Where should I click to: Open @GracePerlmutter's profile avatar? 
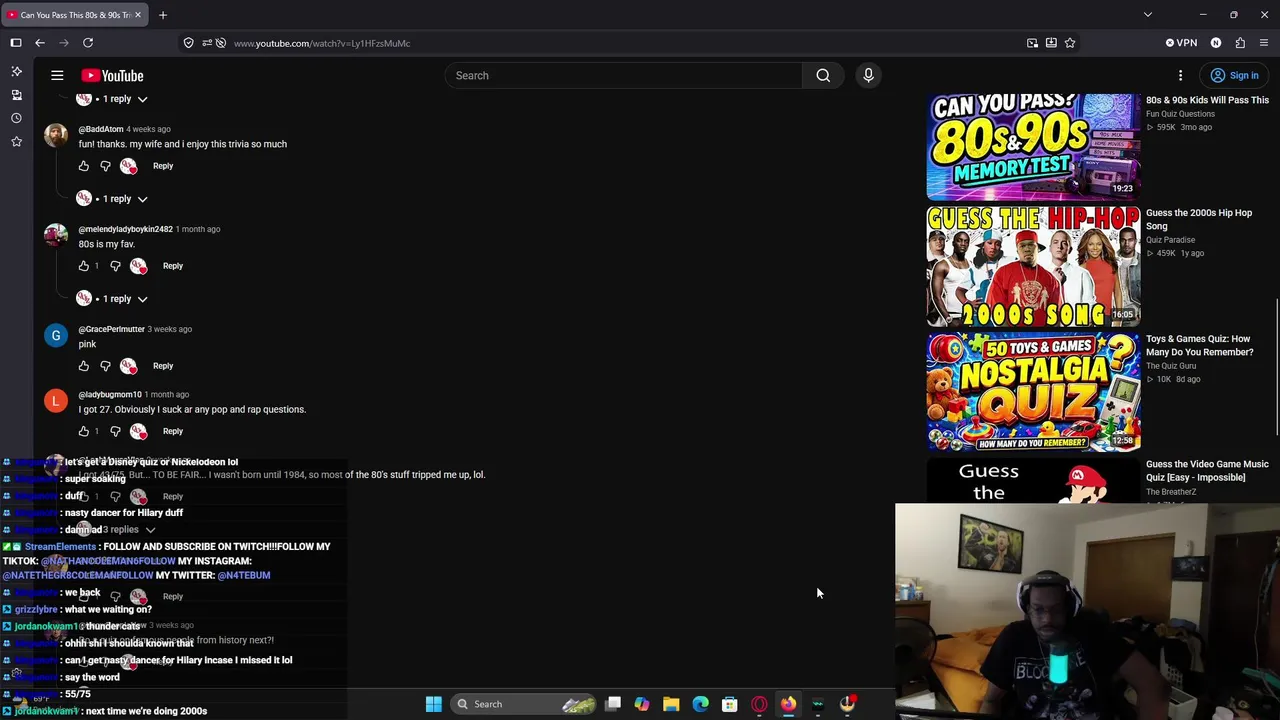click(56, 335)
